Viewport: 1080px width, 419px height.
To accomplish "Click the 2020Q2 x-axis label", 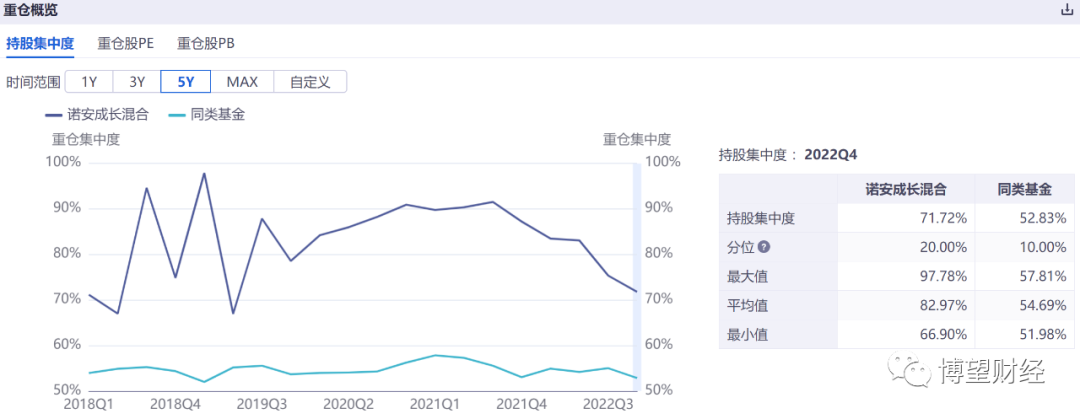I will click(349, 403).
